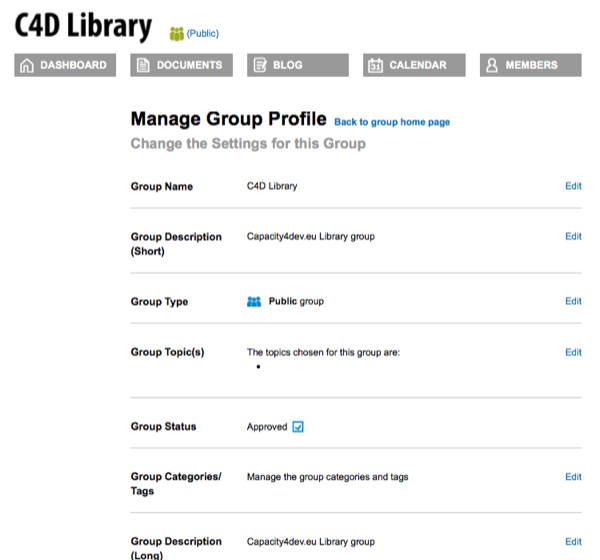This screenshot has height=560, width=600.
Task: Click the 'Group Status' label
Action: (x=163, y=426)
